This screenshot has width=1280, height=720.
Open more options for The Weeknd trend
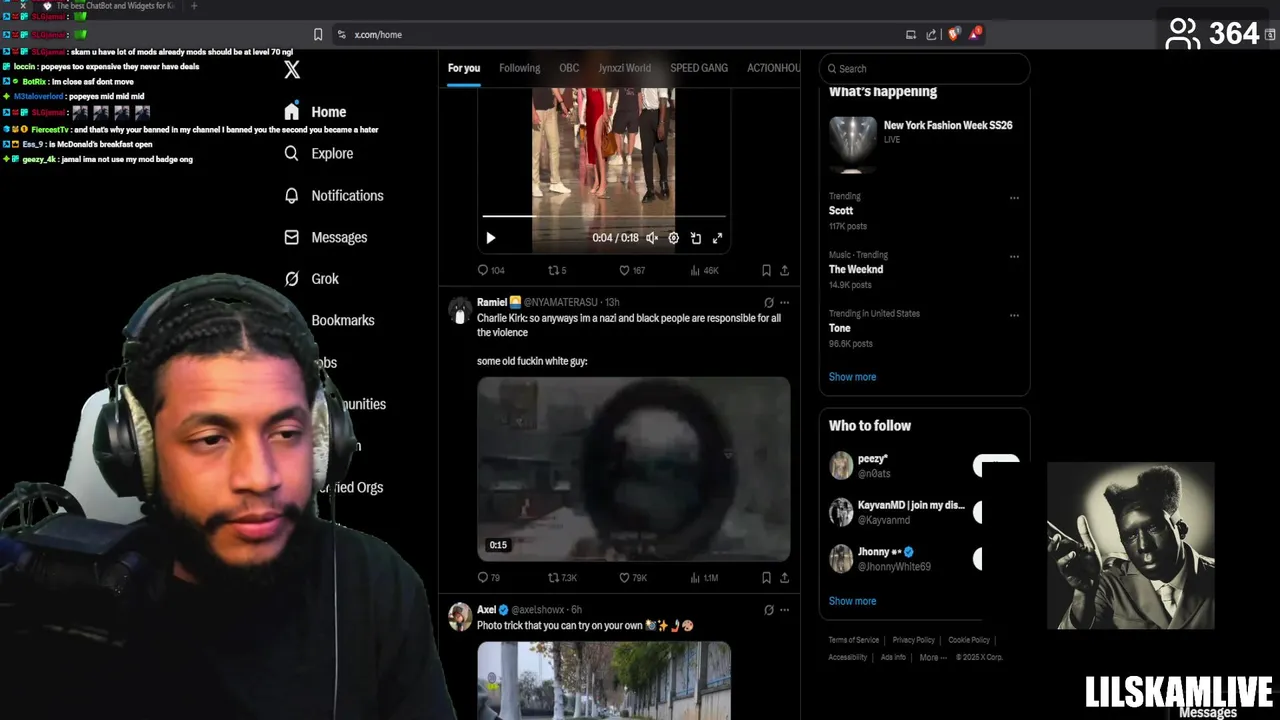pyautogui.click(x=1014, y=256)
